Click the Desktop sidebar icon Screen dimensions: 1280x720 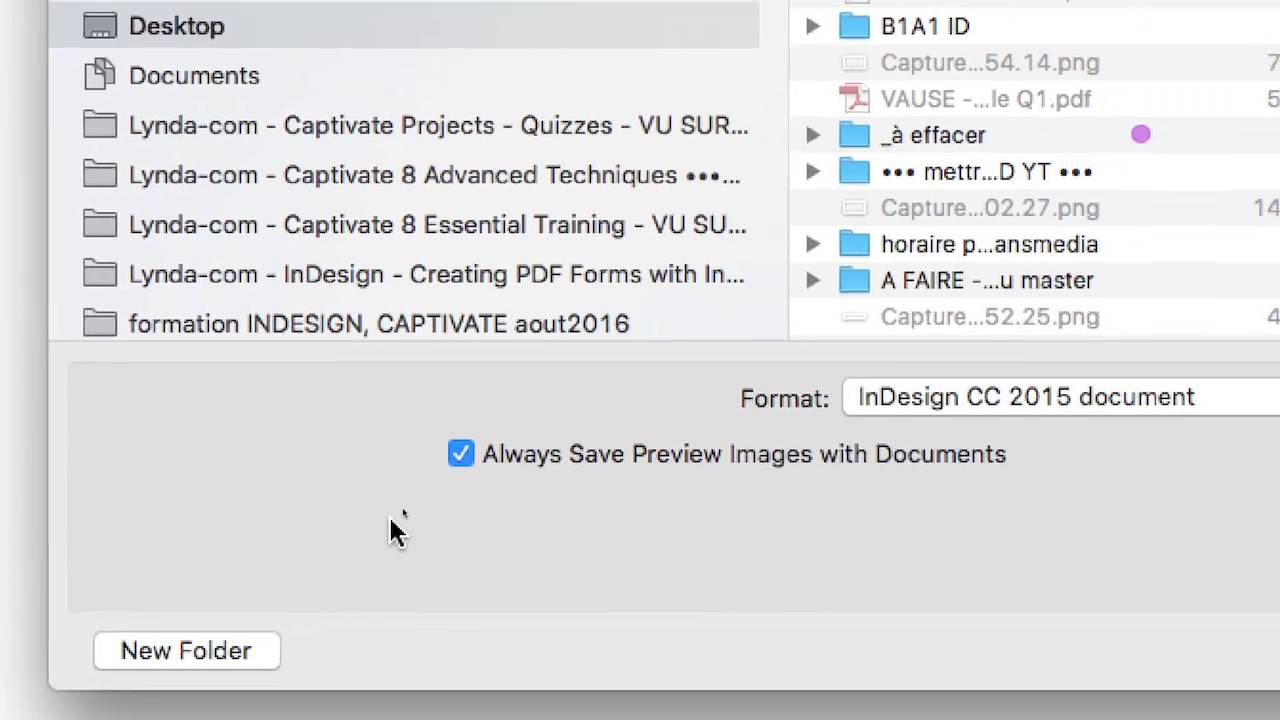point(100,27)
